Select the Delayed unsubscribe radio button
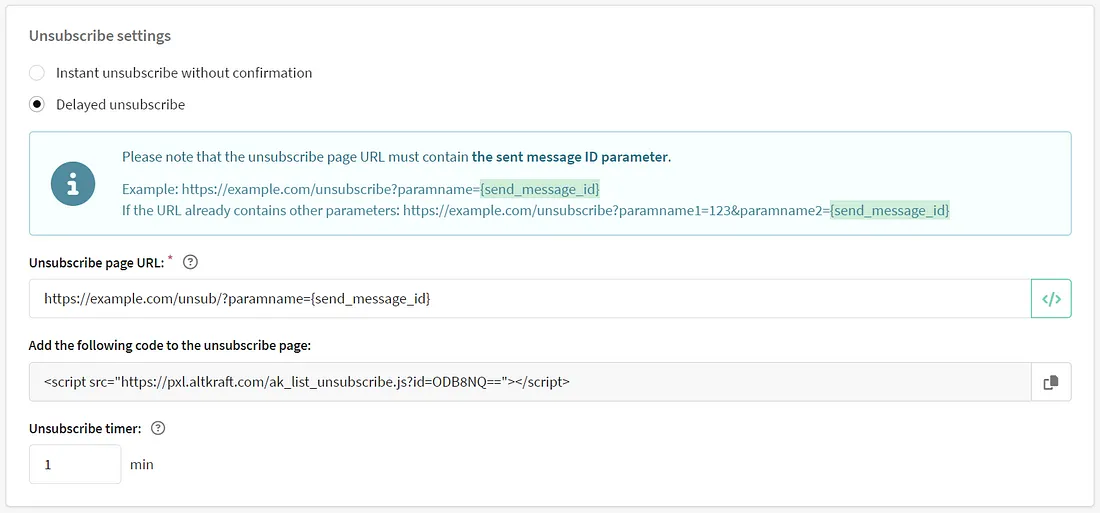 coord(36,105)
